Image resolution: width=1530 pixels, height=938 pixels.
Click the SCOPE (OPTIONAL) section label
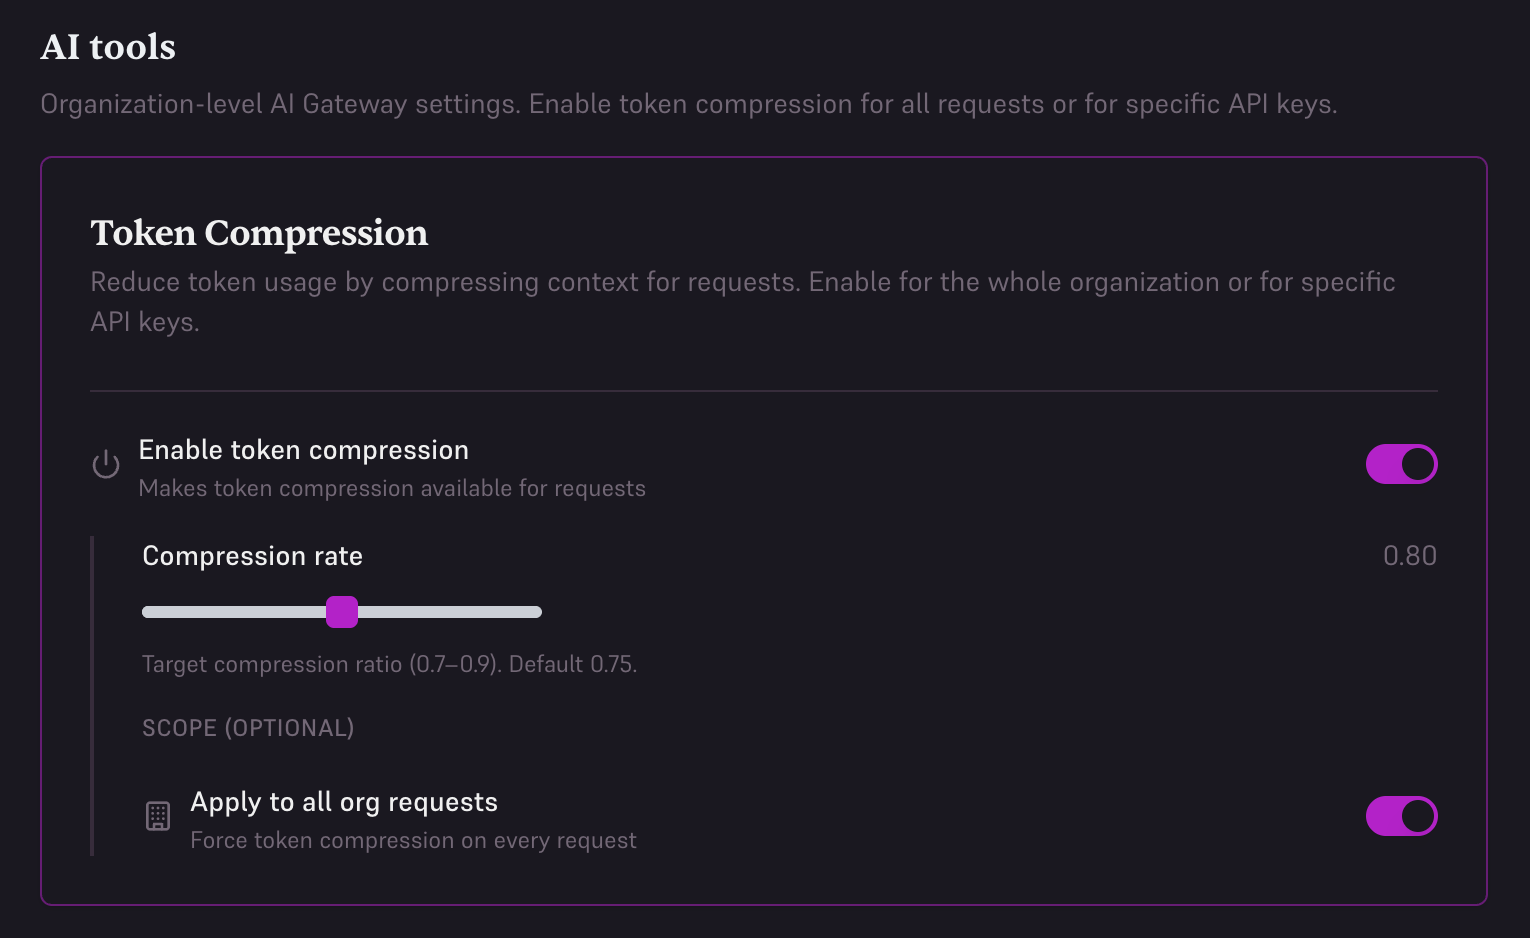(247, 728)
